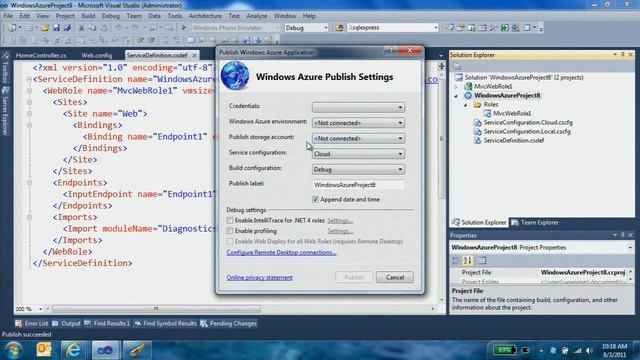Open the Windows Azure environment dropdown
This screenshot has height=360, width=640.
click(358, 122)
